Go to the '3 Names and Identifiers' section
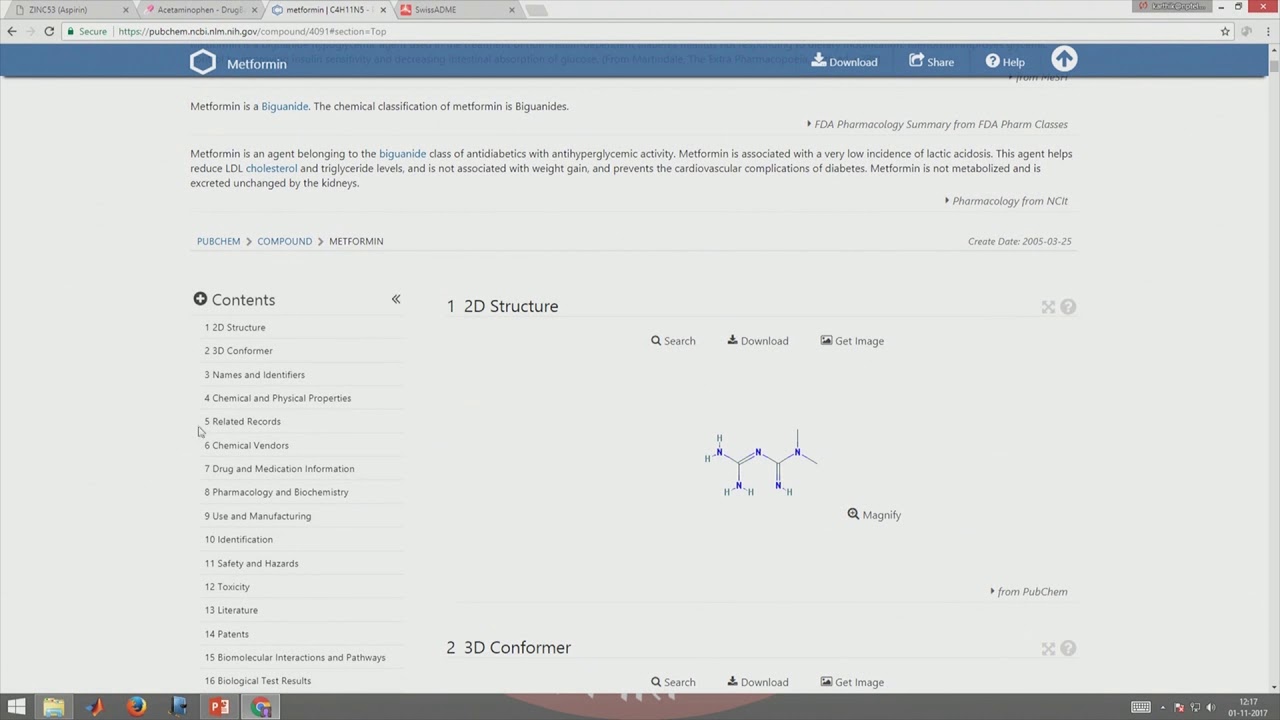 [254, 375]
